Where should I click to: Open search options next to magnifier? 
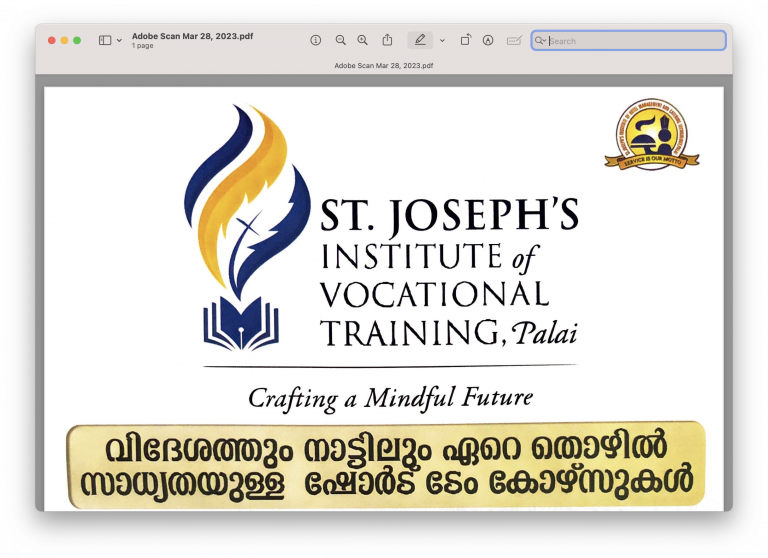pyautogui.click(x=541, y=41)
